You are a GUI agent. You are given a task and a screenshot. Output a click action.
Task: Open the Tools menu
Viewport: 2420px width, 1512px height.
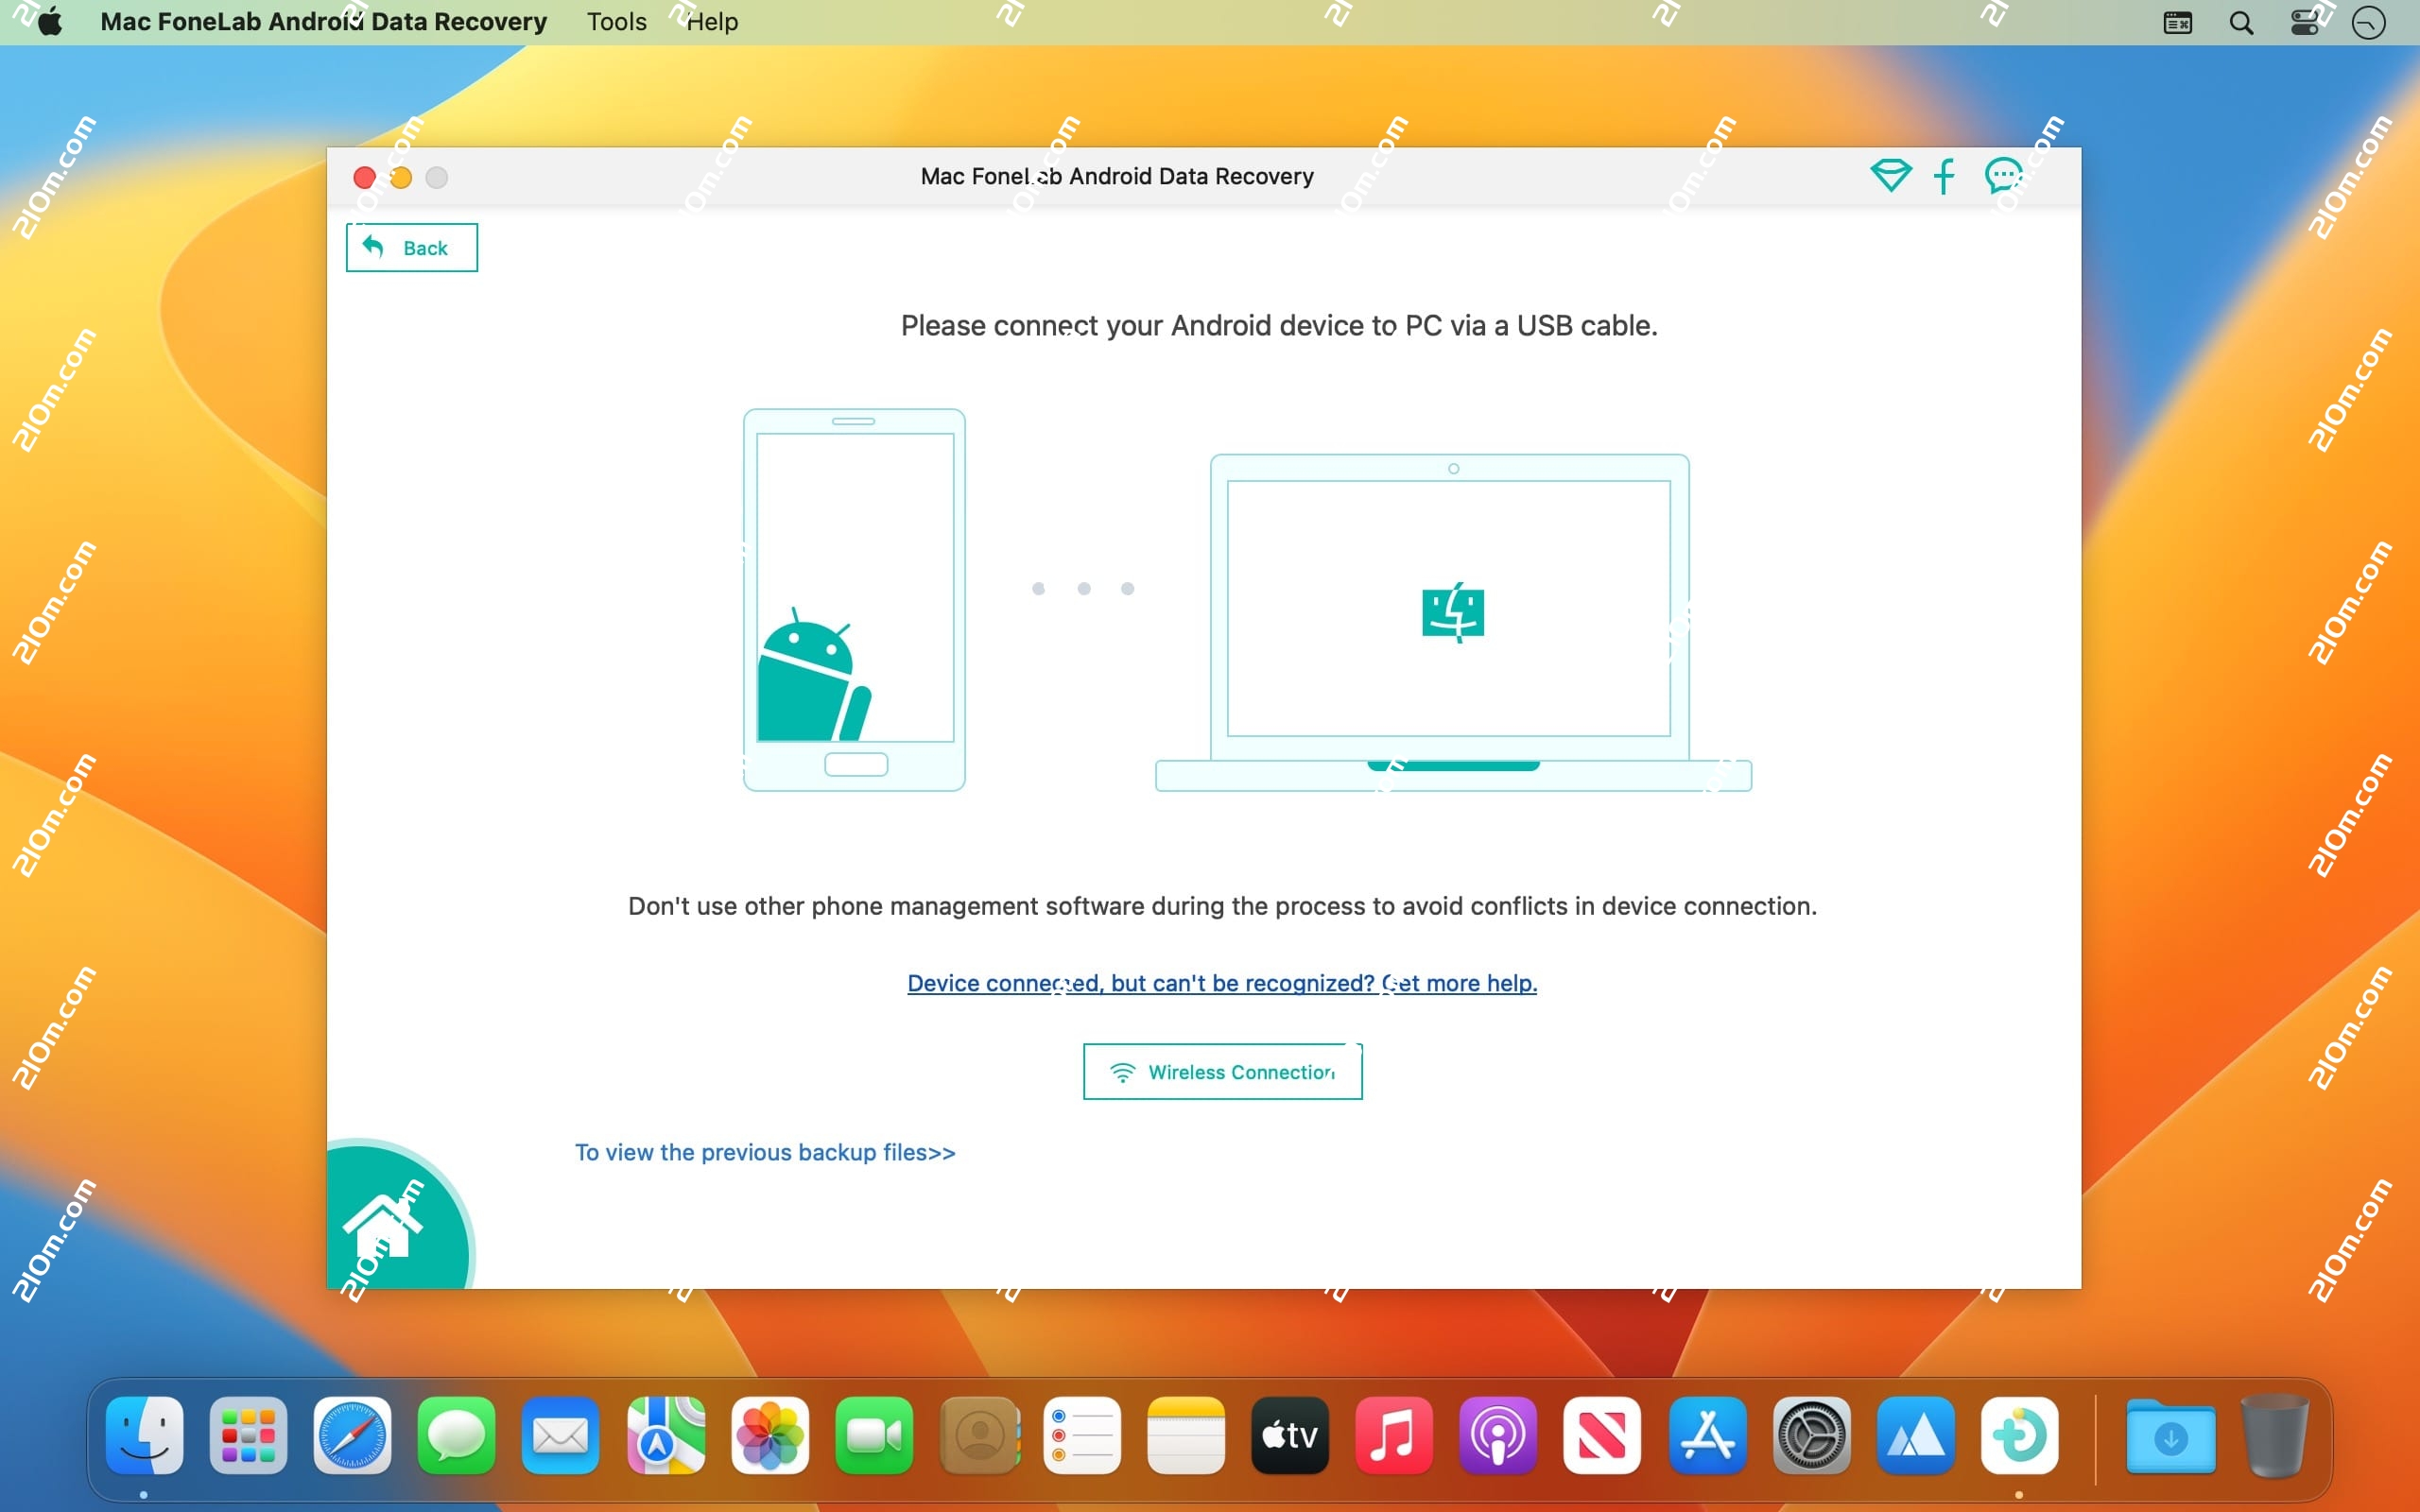tap(615, 21)
